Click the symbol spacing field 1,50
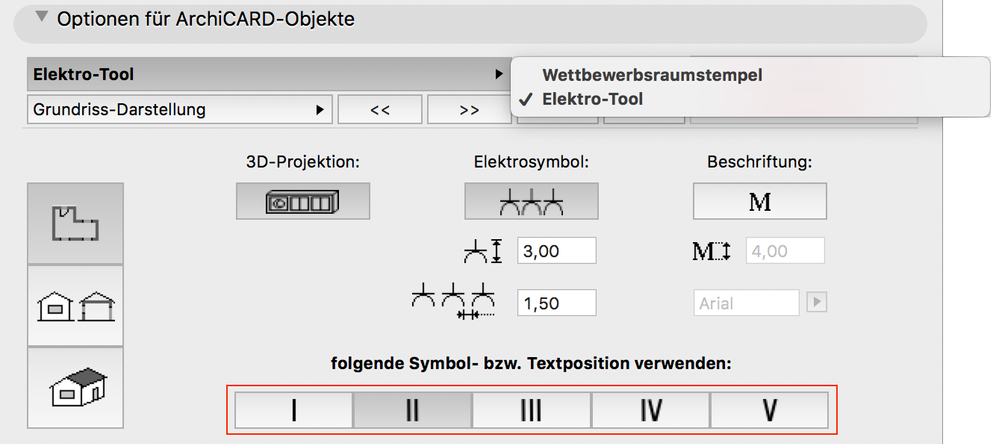The width and height of the screenshot is (999, 444). [557, 303]
